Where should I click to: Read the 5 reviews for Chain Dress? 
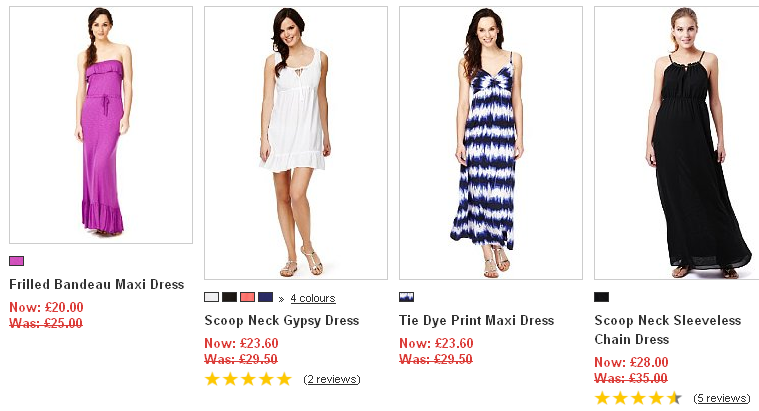coord(721,398)
